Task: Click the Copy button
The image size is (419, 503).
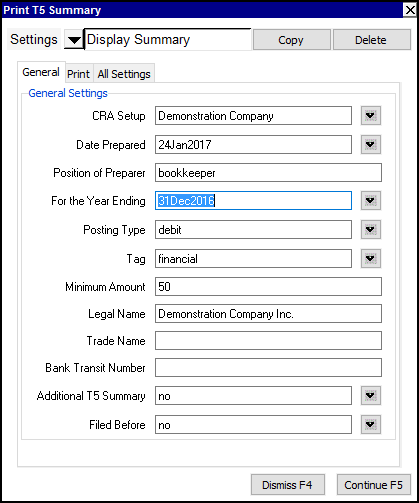Action: tap(291, 40)
